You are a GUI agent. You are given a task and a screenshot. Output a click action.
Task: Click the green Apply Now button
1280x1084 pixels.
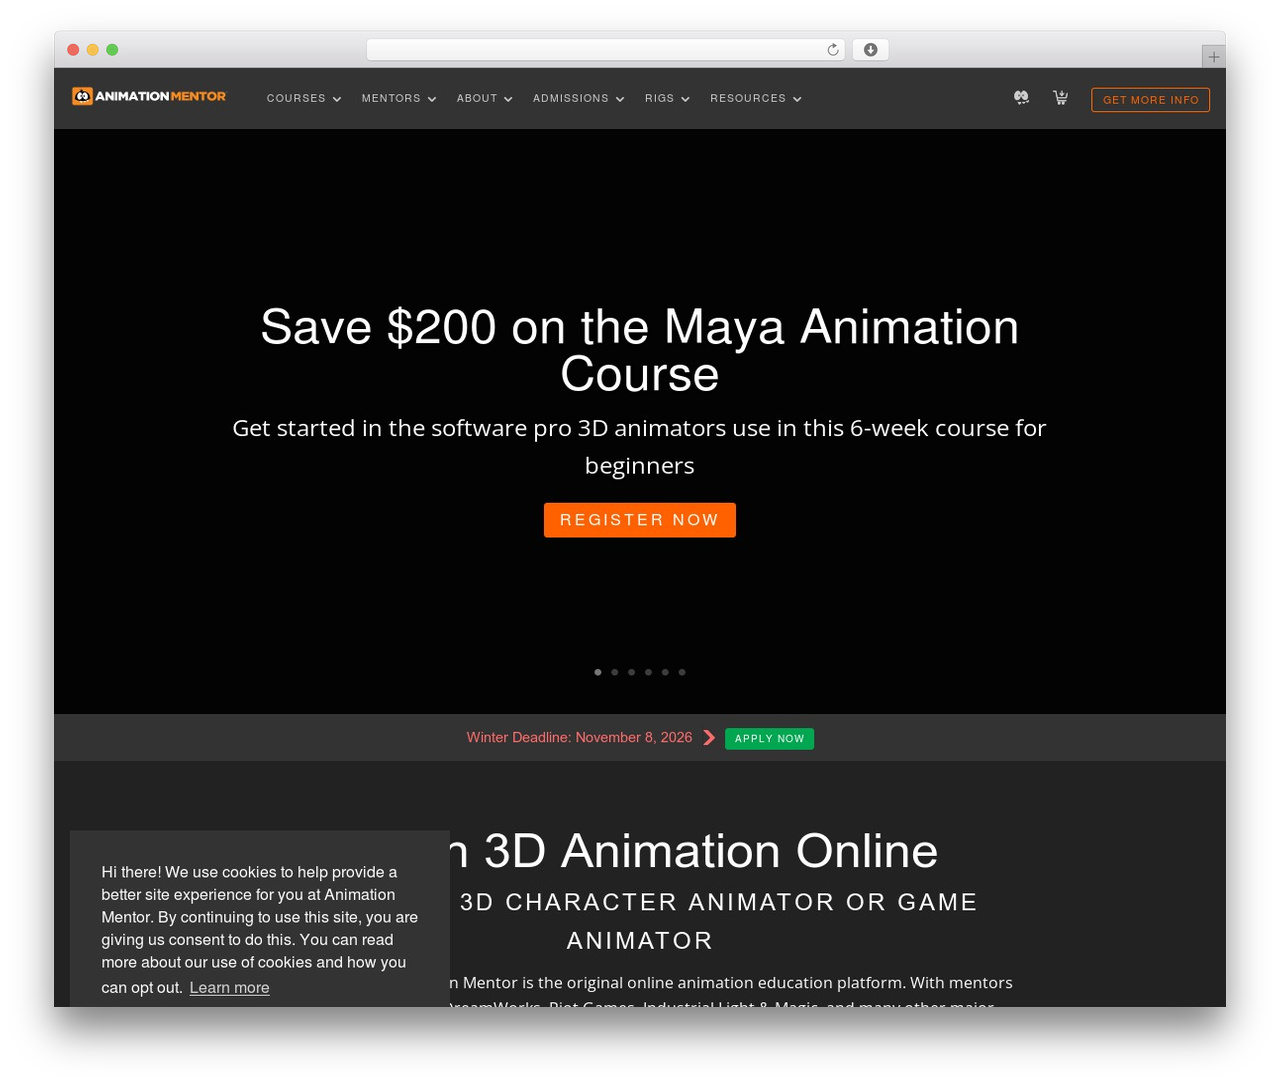[x=769, y=739]
